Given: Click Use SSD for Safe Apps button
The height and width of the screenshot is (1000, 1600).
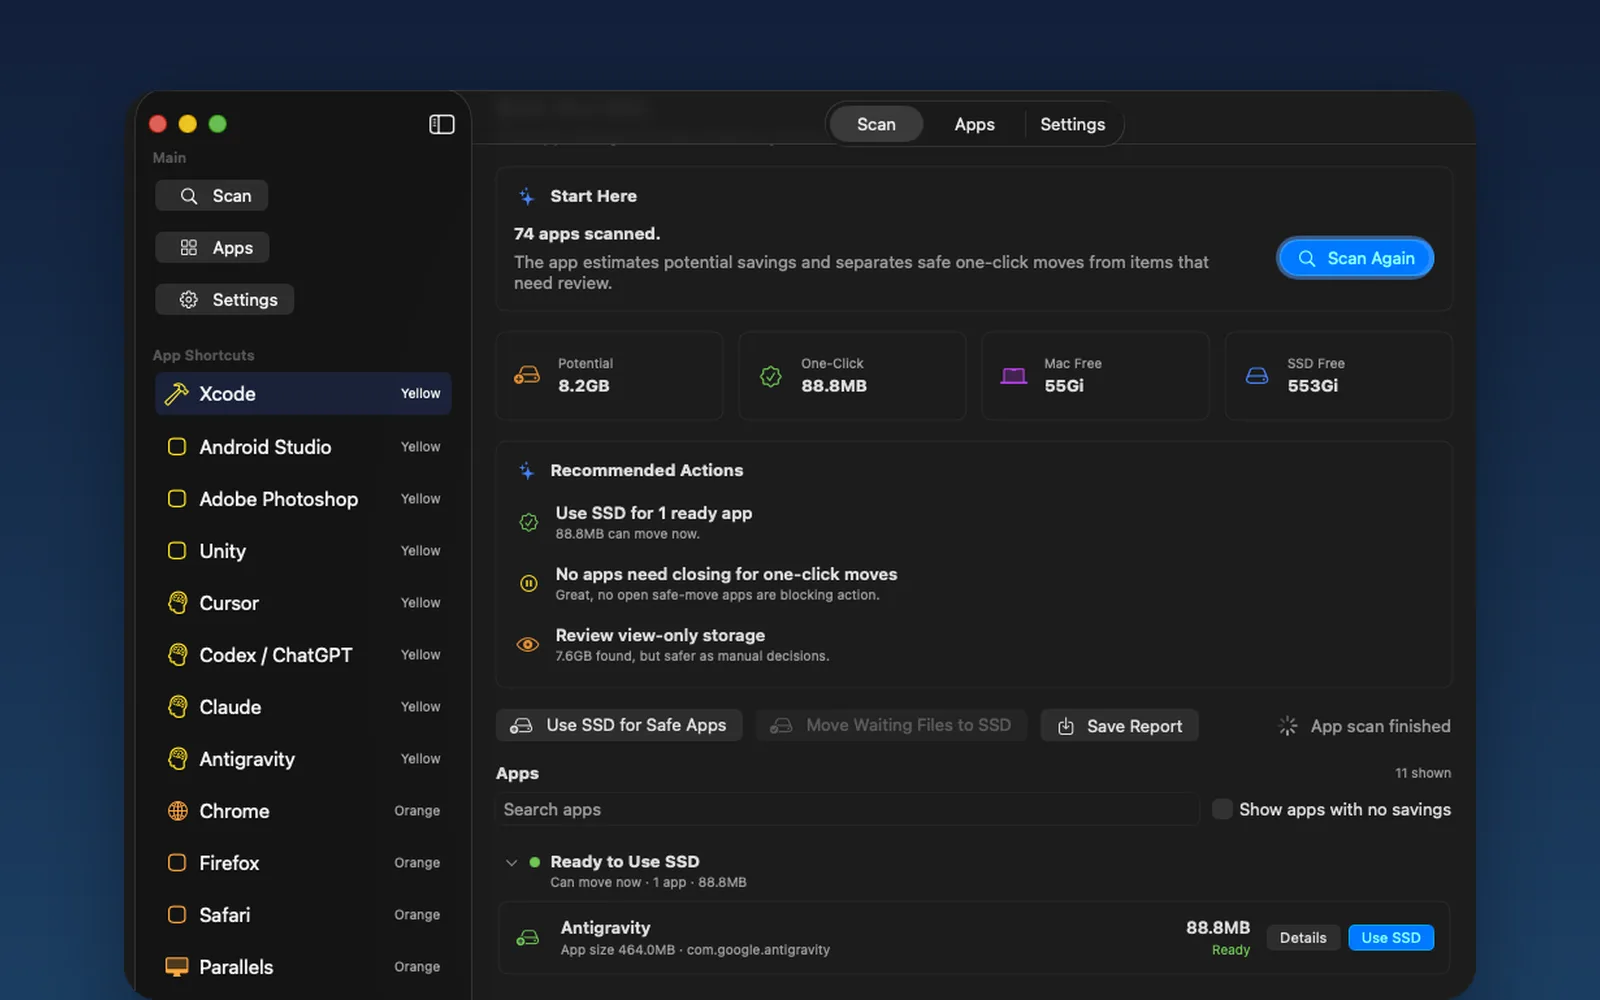Looking at the screenshot, I should tap(619, 725).
